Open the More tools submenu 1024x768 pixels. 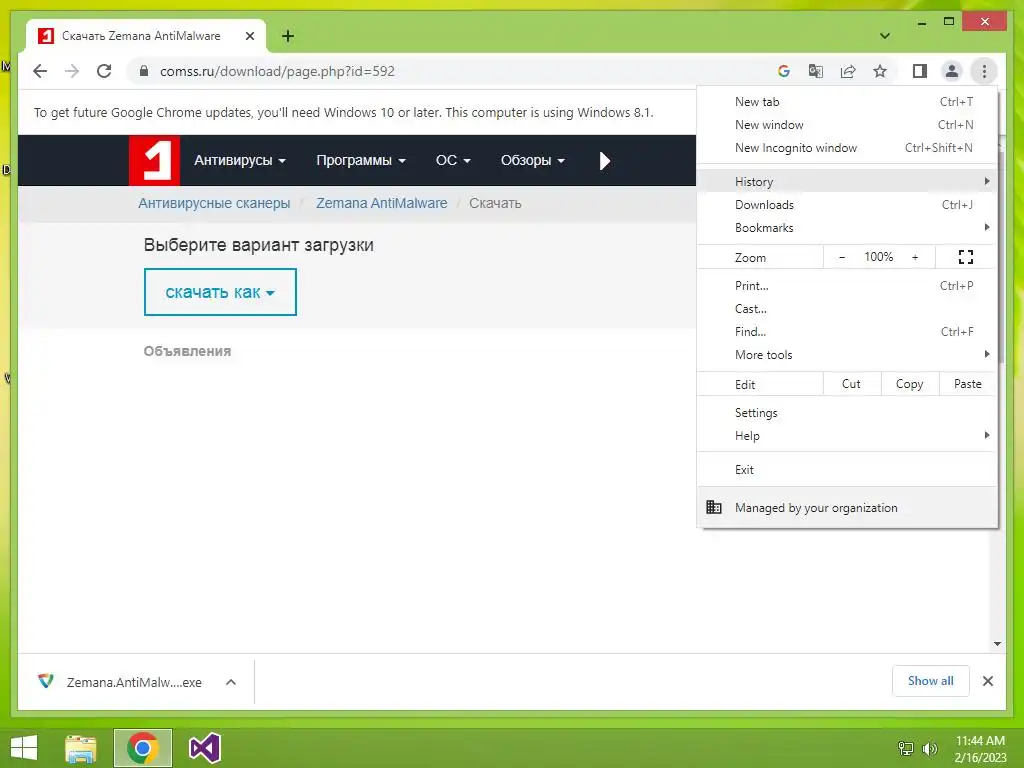[847, 355]
